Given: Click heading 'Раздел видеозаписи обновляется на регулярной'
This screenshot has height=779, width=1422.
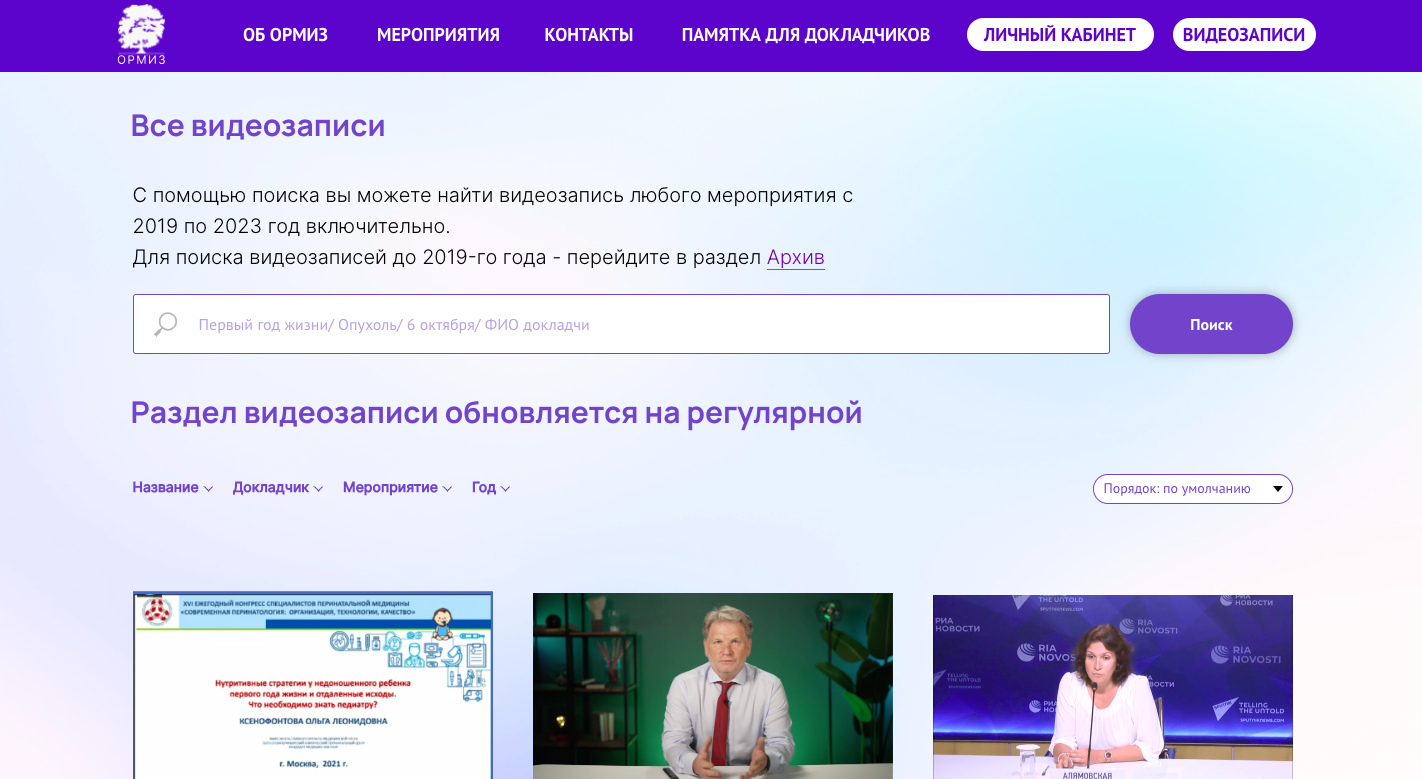Looking at the screenshot, I should 496,412.
